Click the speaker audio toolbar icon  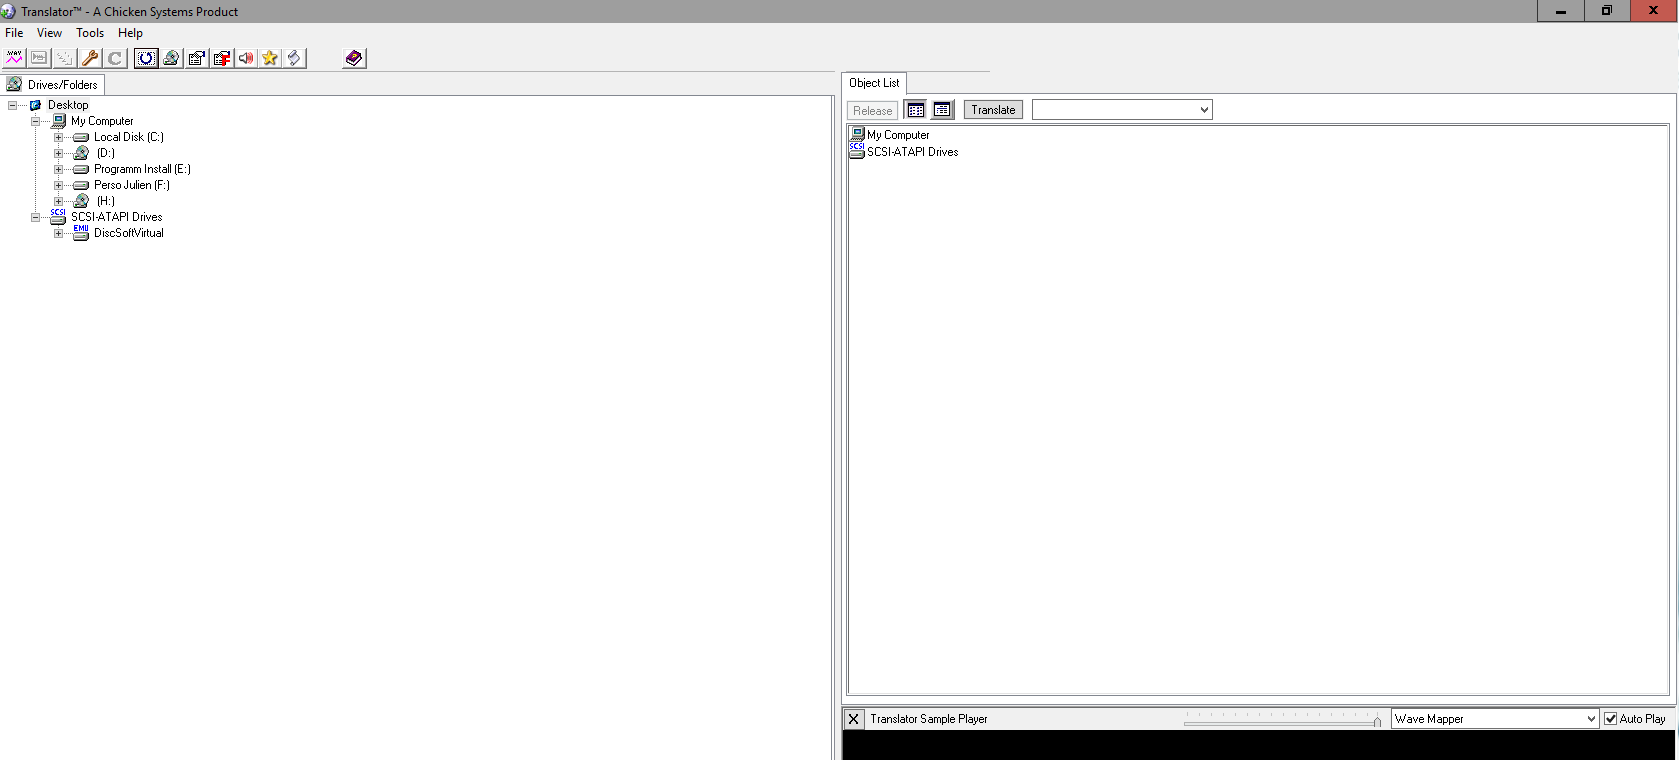pyautogui.click(x=246, y=58)
